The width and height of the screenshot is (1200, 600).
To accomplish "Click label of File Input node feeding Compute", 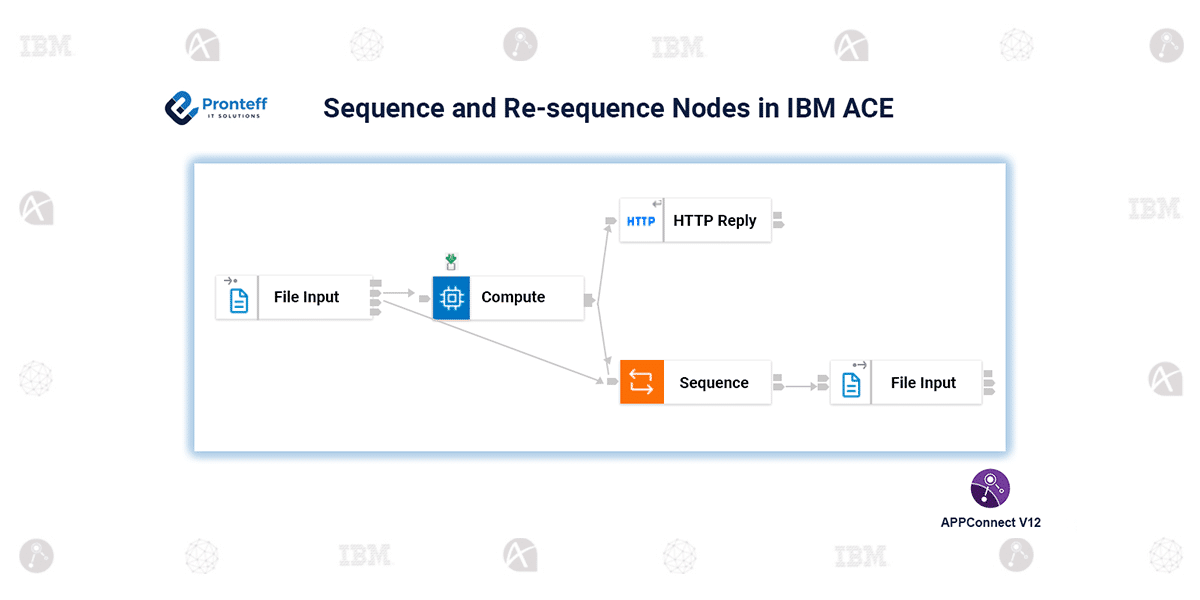I will point(307,298).
